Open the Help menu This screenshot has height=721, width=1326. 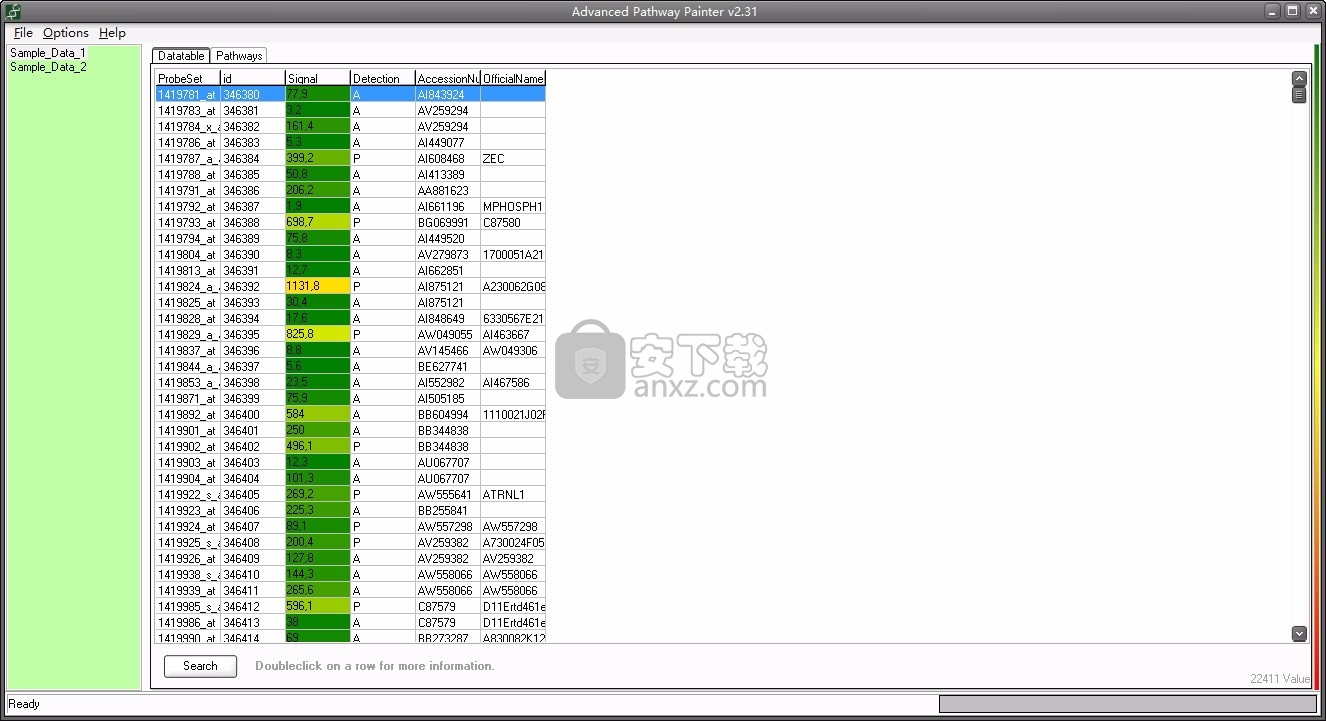tap(112, 33)
